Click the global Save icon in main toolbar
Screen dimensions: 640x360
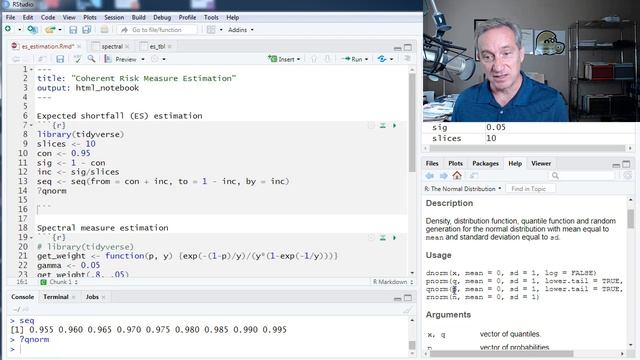point(73,30)
